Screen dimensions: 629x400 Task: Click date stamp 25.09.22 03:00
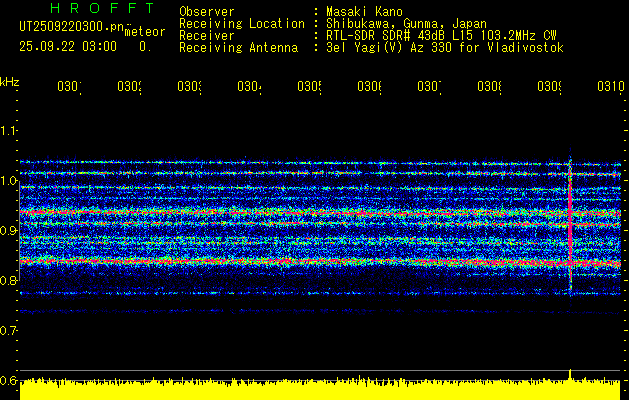point(68,47)
